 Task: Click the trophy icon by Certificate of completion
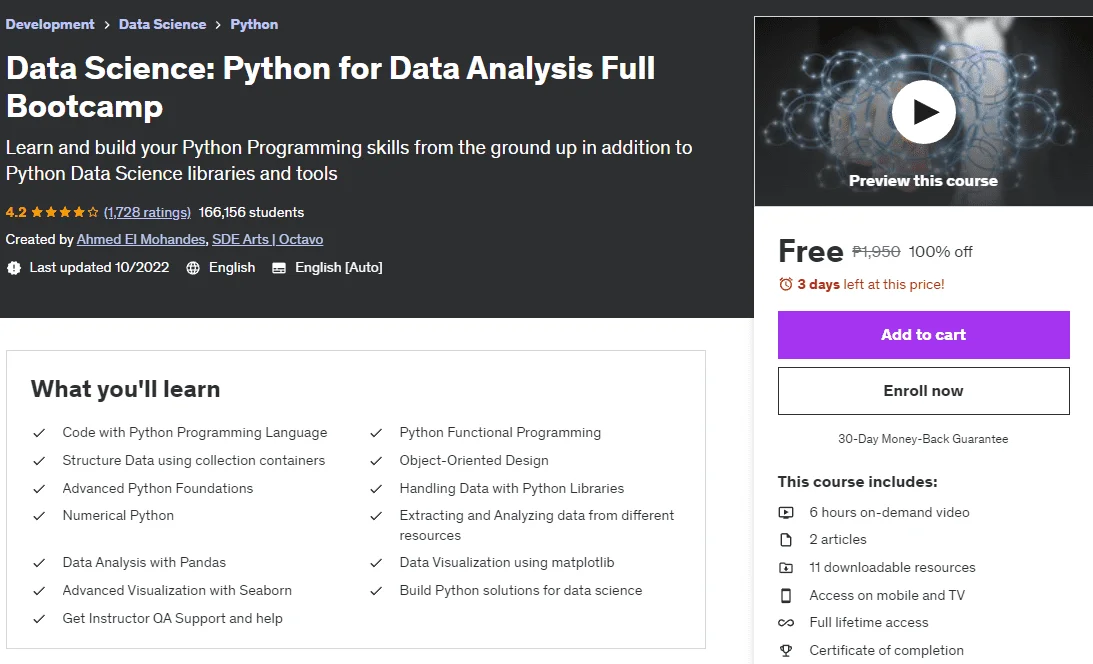[786, 651]
